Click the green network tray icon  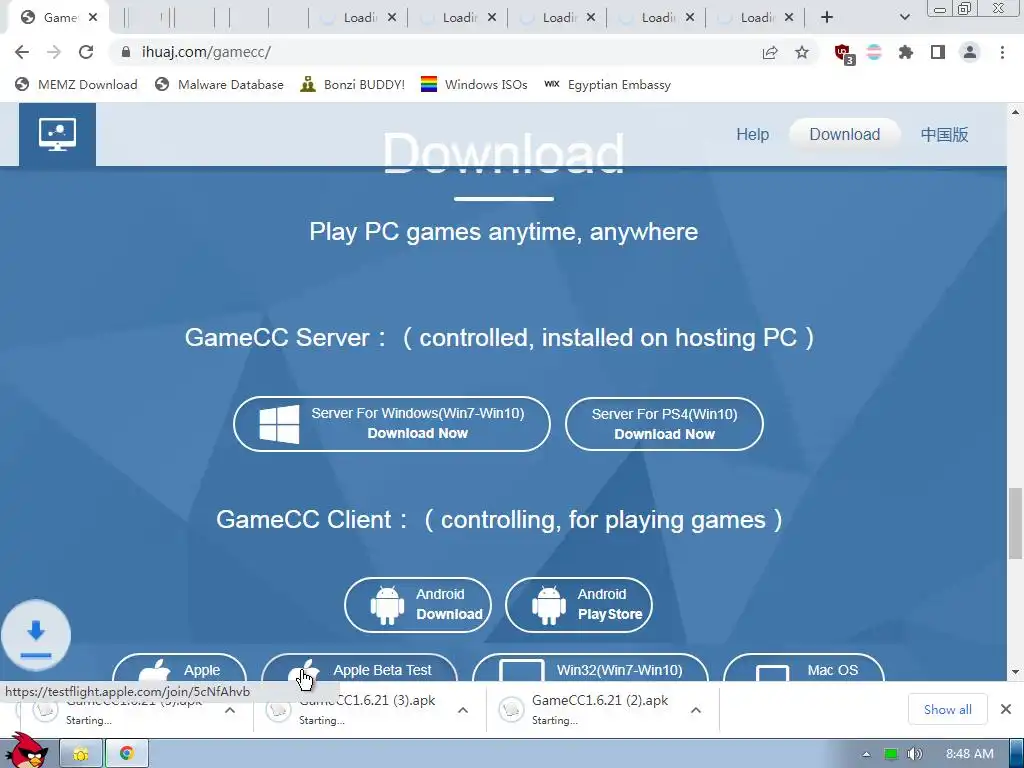[891, 754]
